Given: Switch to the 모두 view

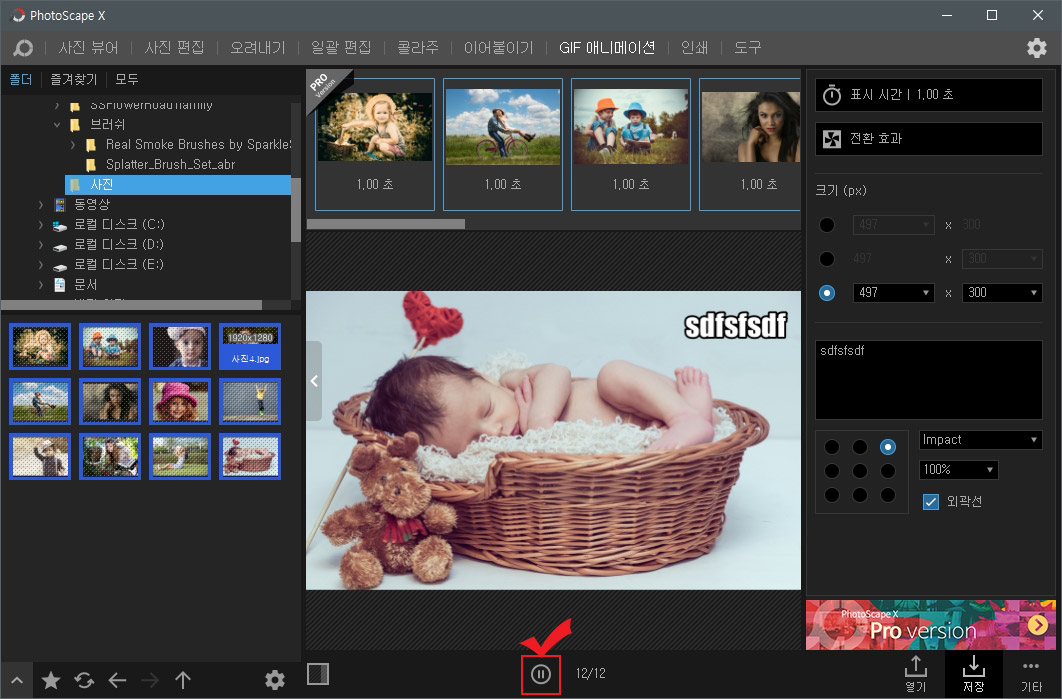Looking at the screenshot, I should point(127,79).
